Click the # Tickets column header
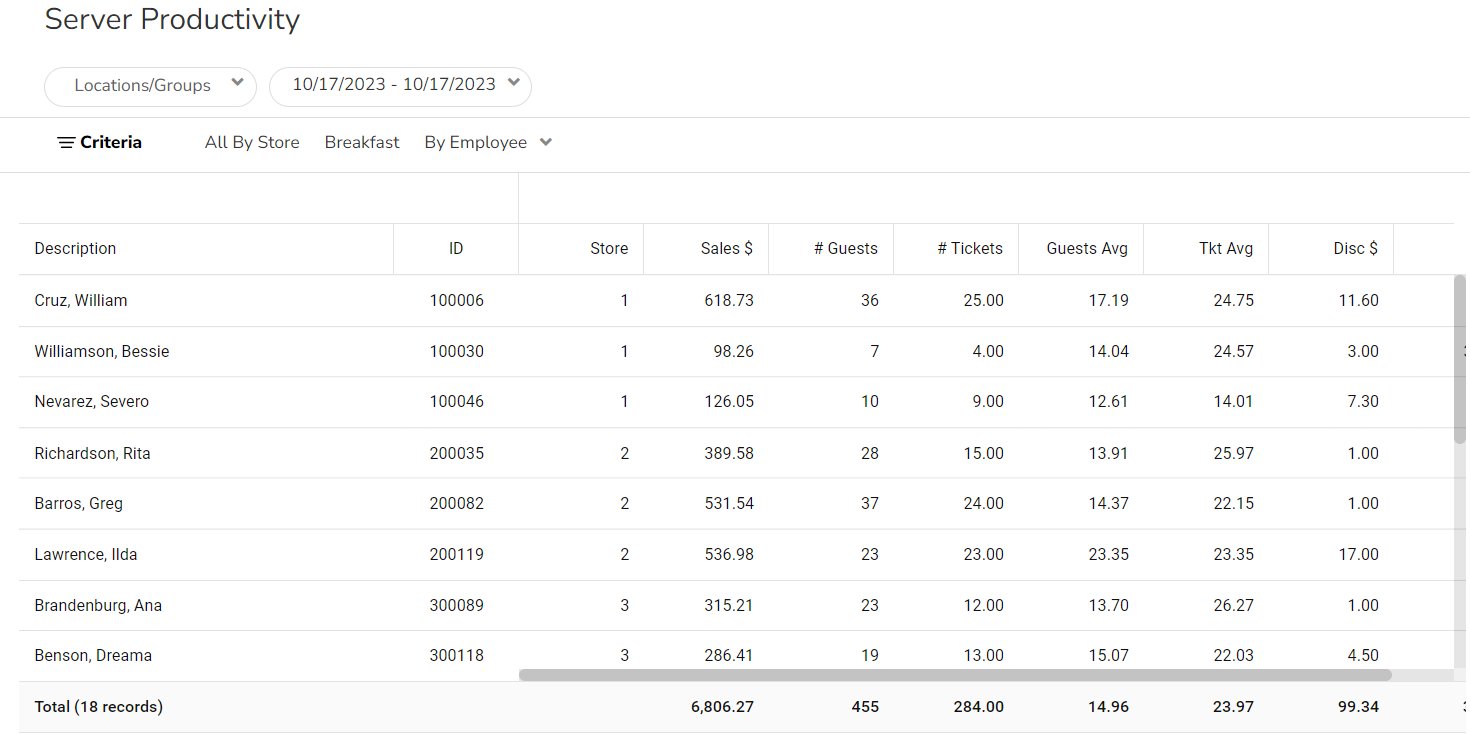This screenshot has height=742, width=1470. tap(969, 249)
